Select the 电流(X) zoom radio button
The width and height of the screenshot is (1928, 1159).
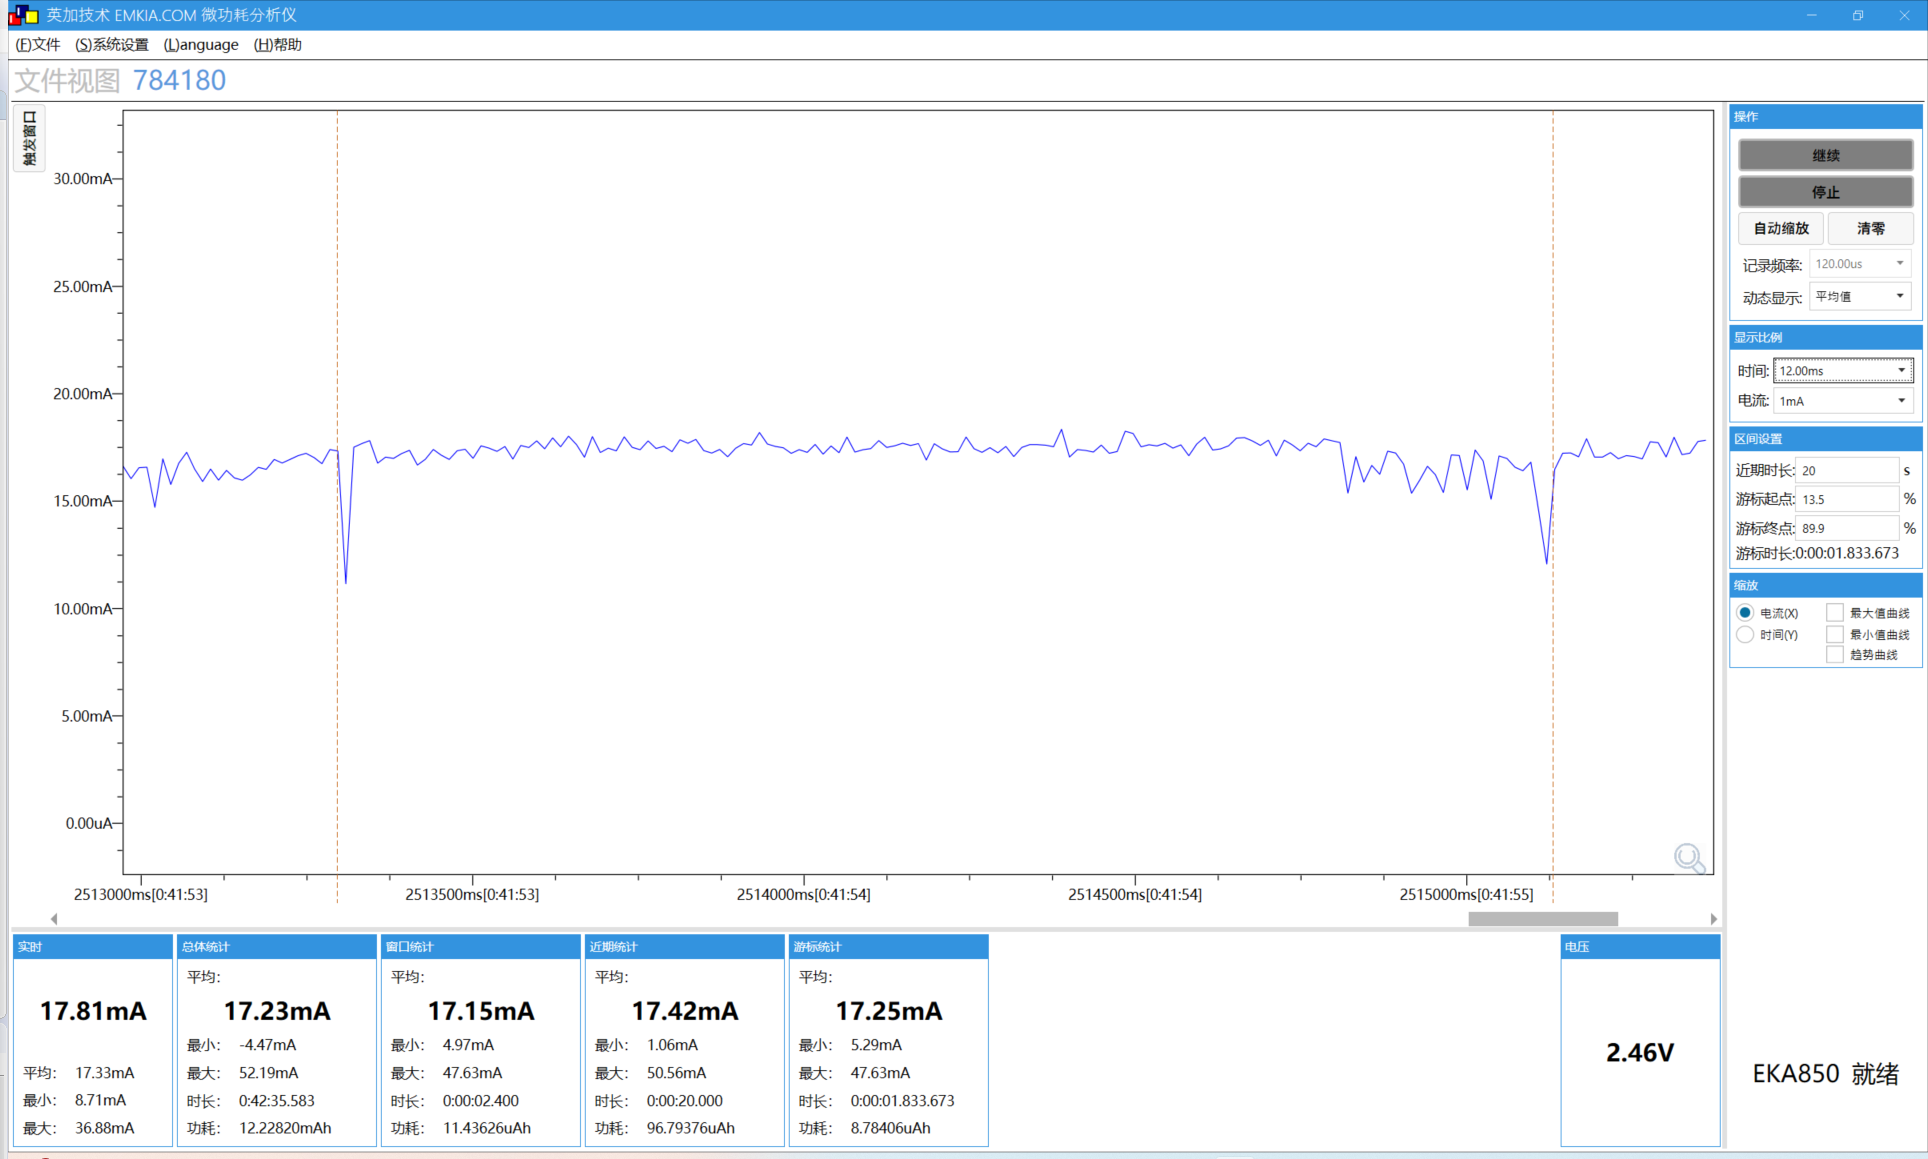point(1745,613)
